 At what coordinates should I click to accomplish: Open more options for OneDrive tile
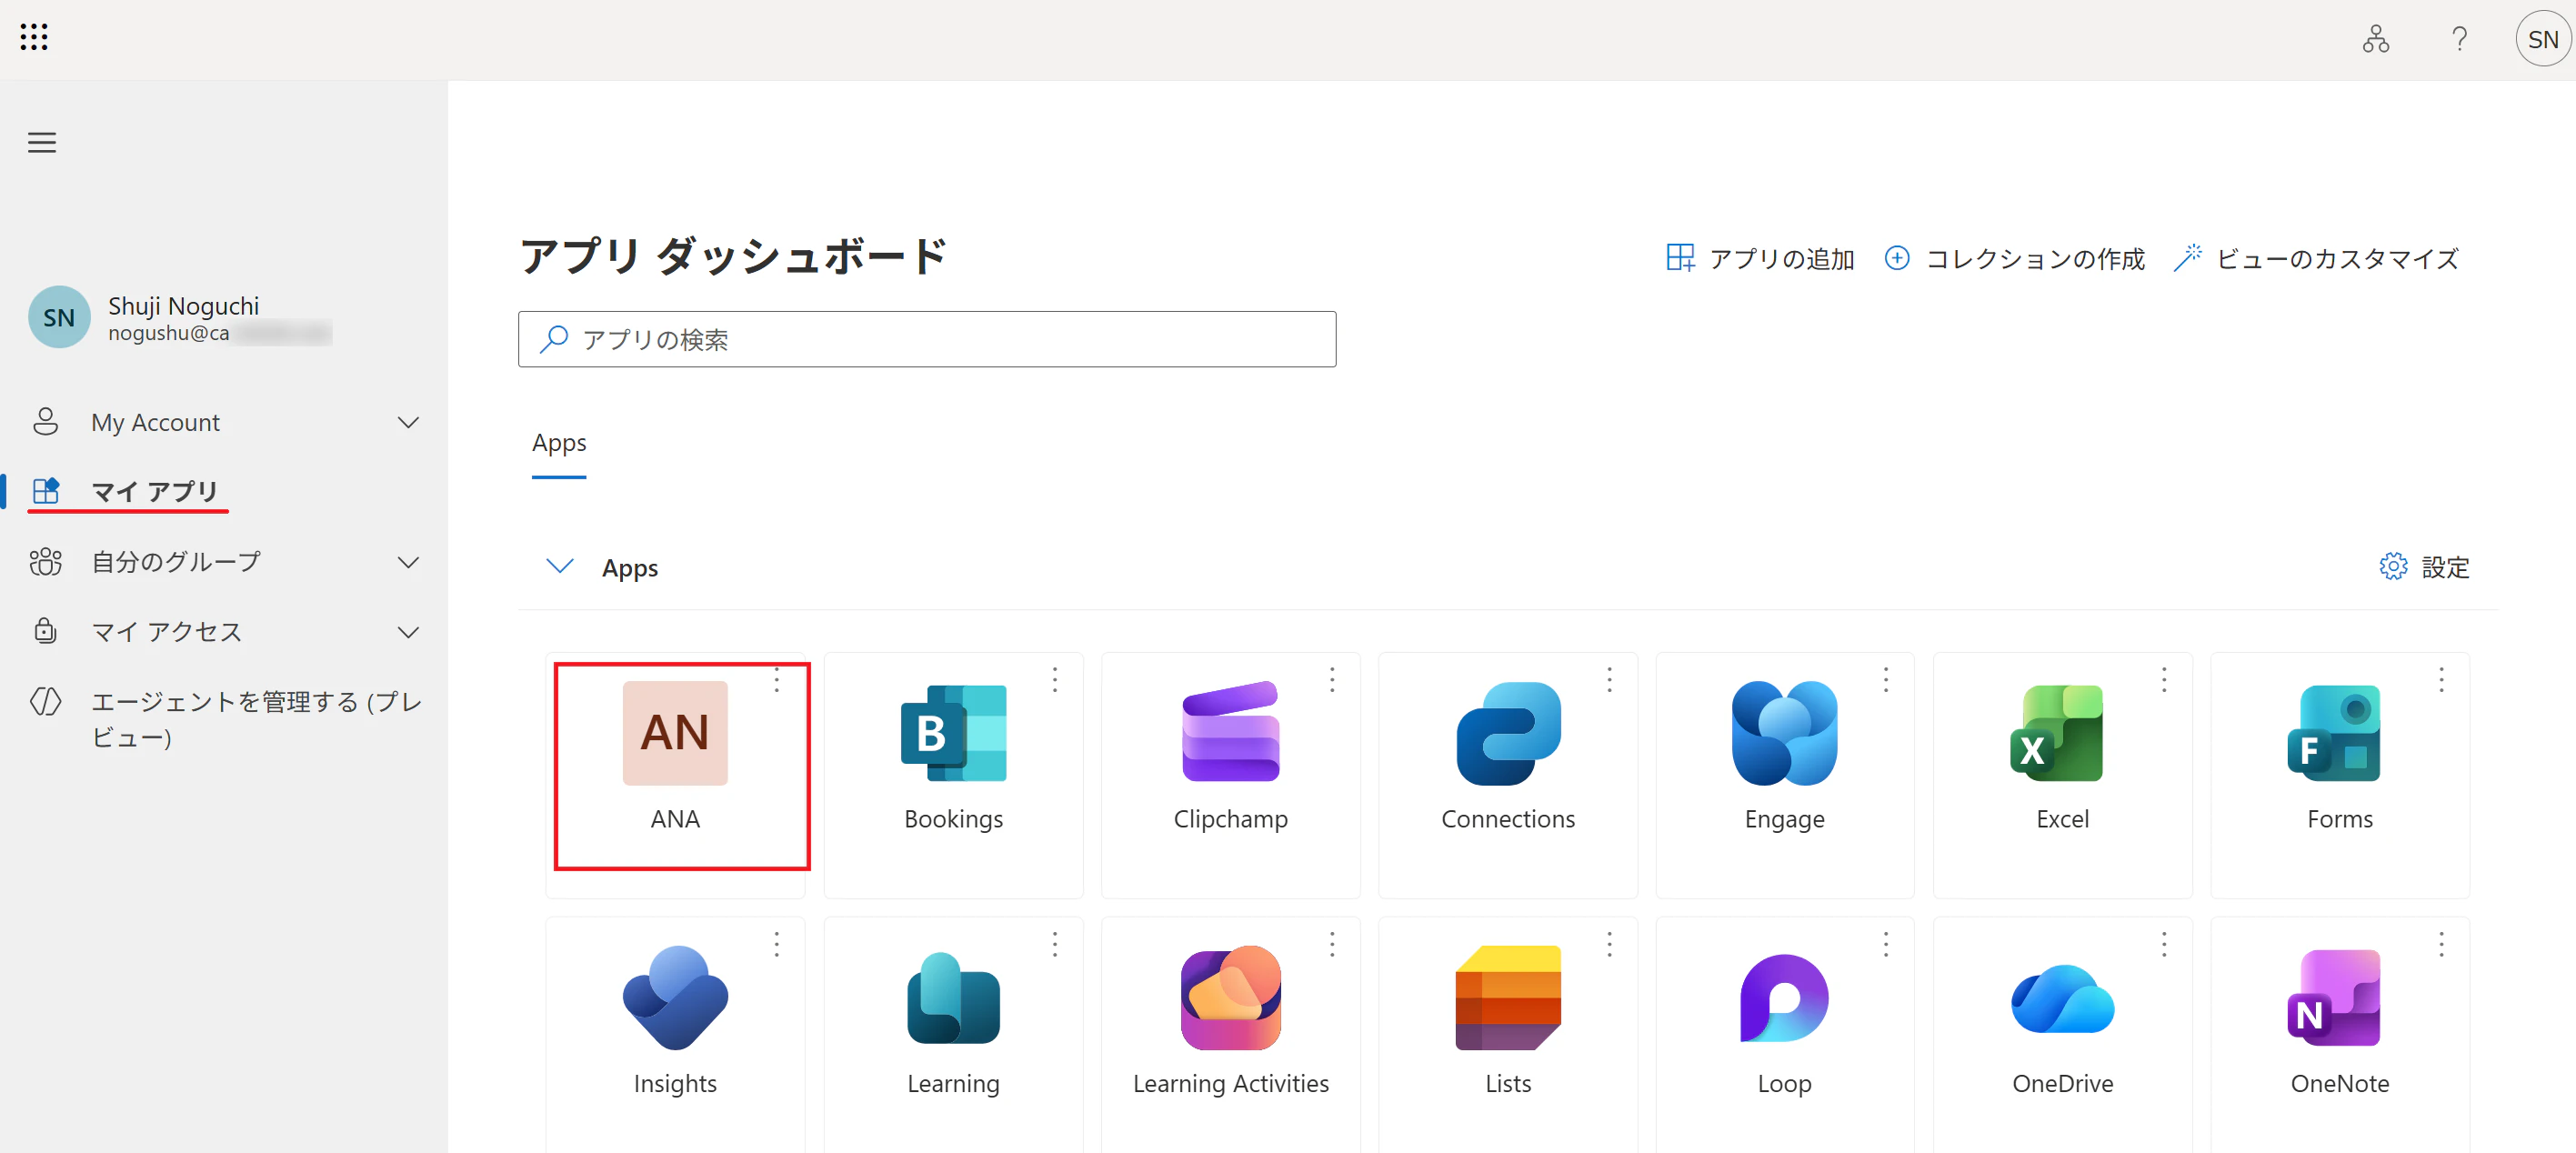[2163, 944]
